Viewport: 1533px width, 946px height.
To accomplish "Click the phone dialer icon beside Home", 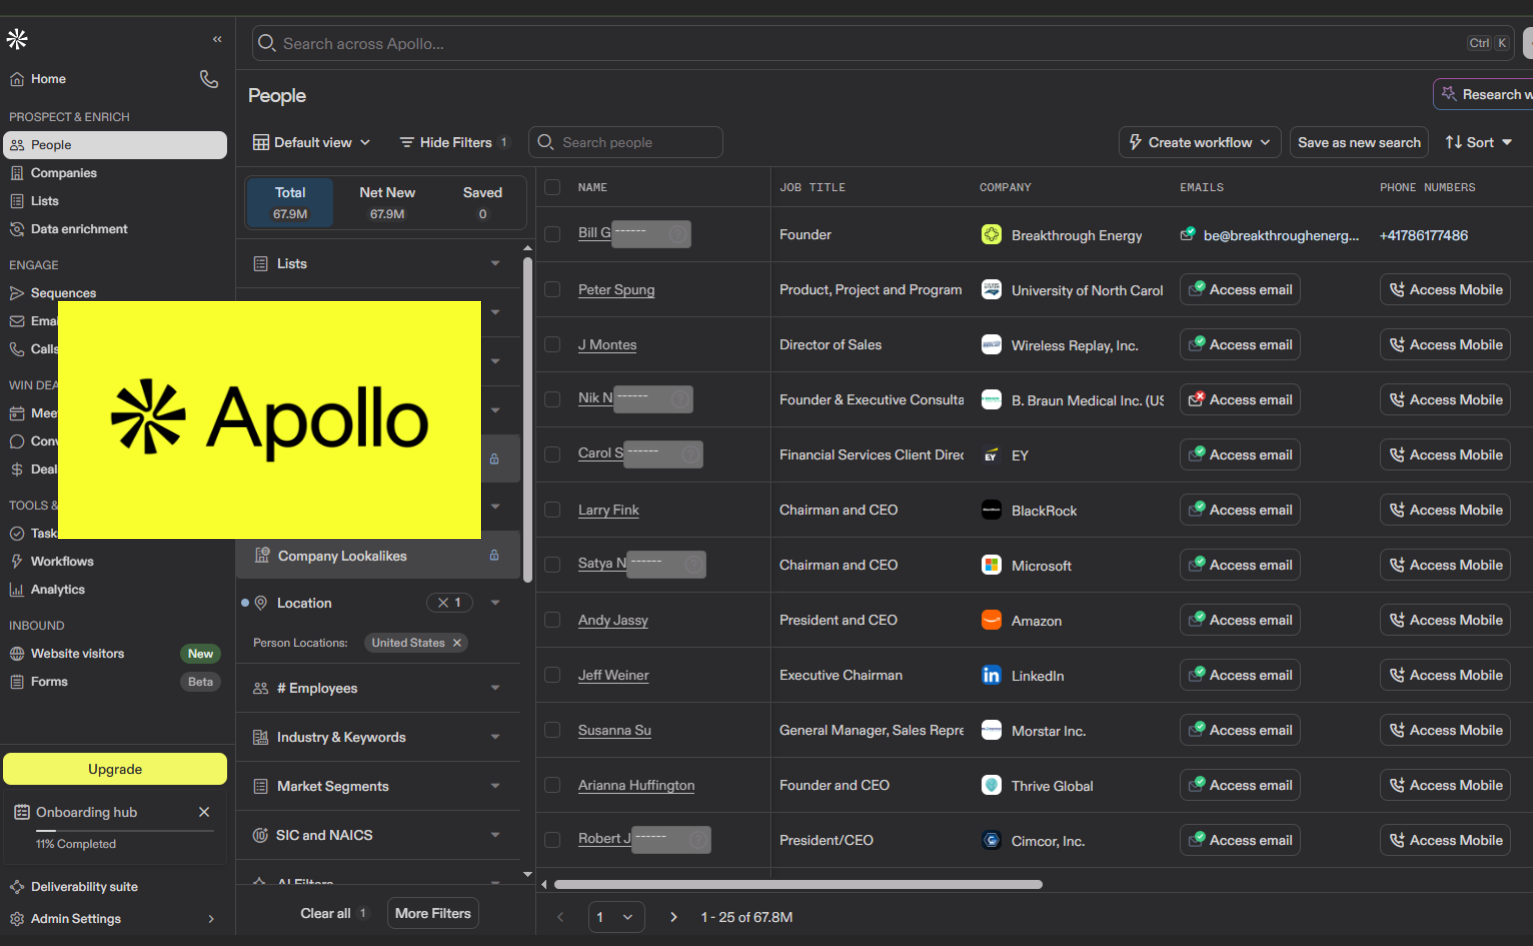I will (x=209, y=79).
